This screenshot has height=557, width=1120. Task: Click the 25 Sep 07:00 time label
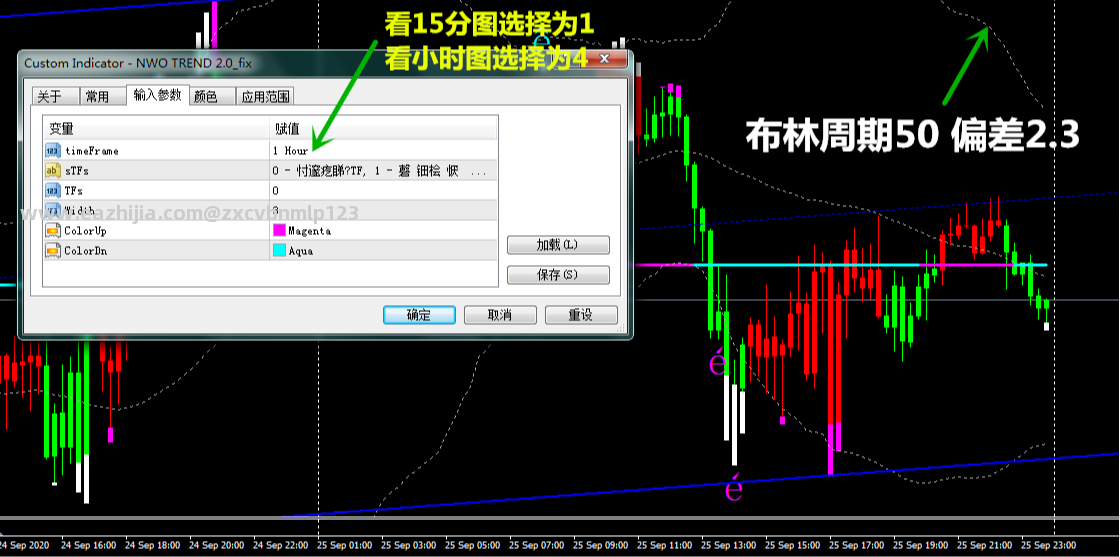tap(534, 546)
